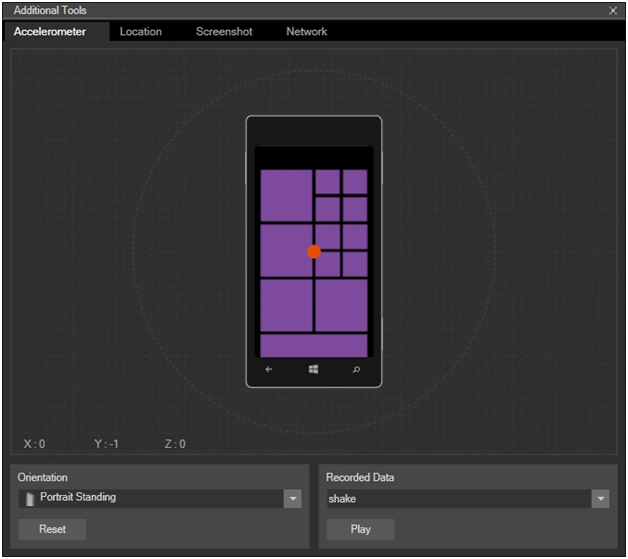Click the Recorded Data section label
Screen dimensions: 628x559
pyautogui.click(x=360, y=477)
